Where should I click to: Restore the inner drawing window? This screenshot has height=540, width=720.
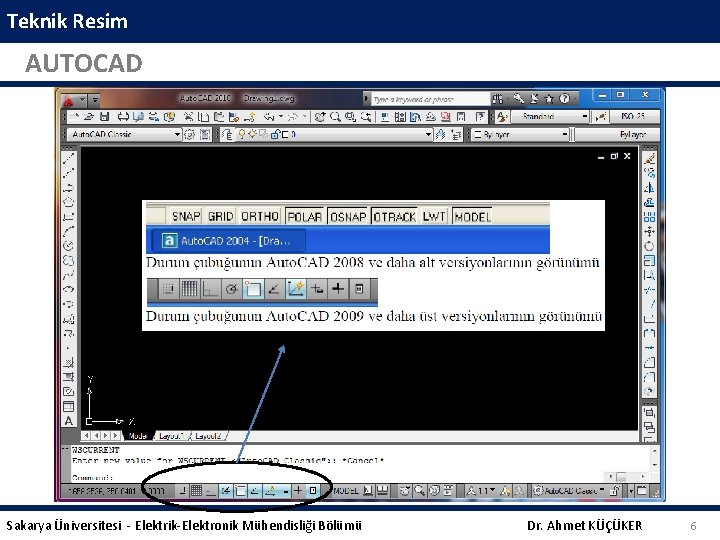pos(614,157)
